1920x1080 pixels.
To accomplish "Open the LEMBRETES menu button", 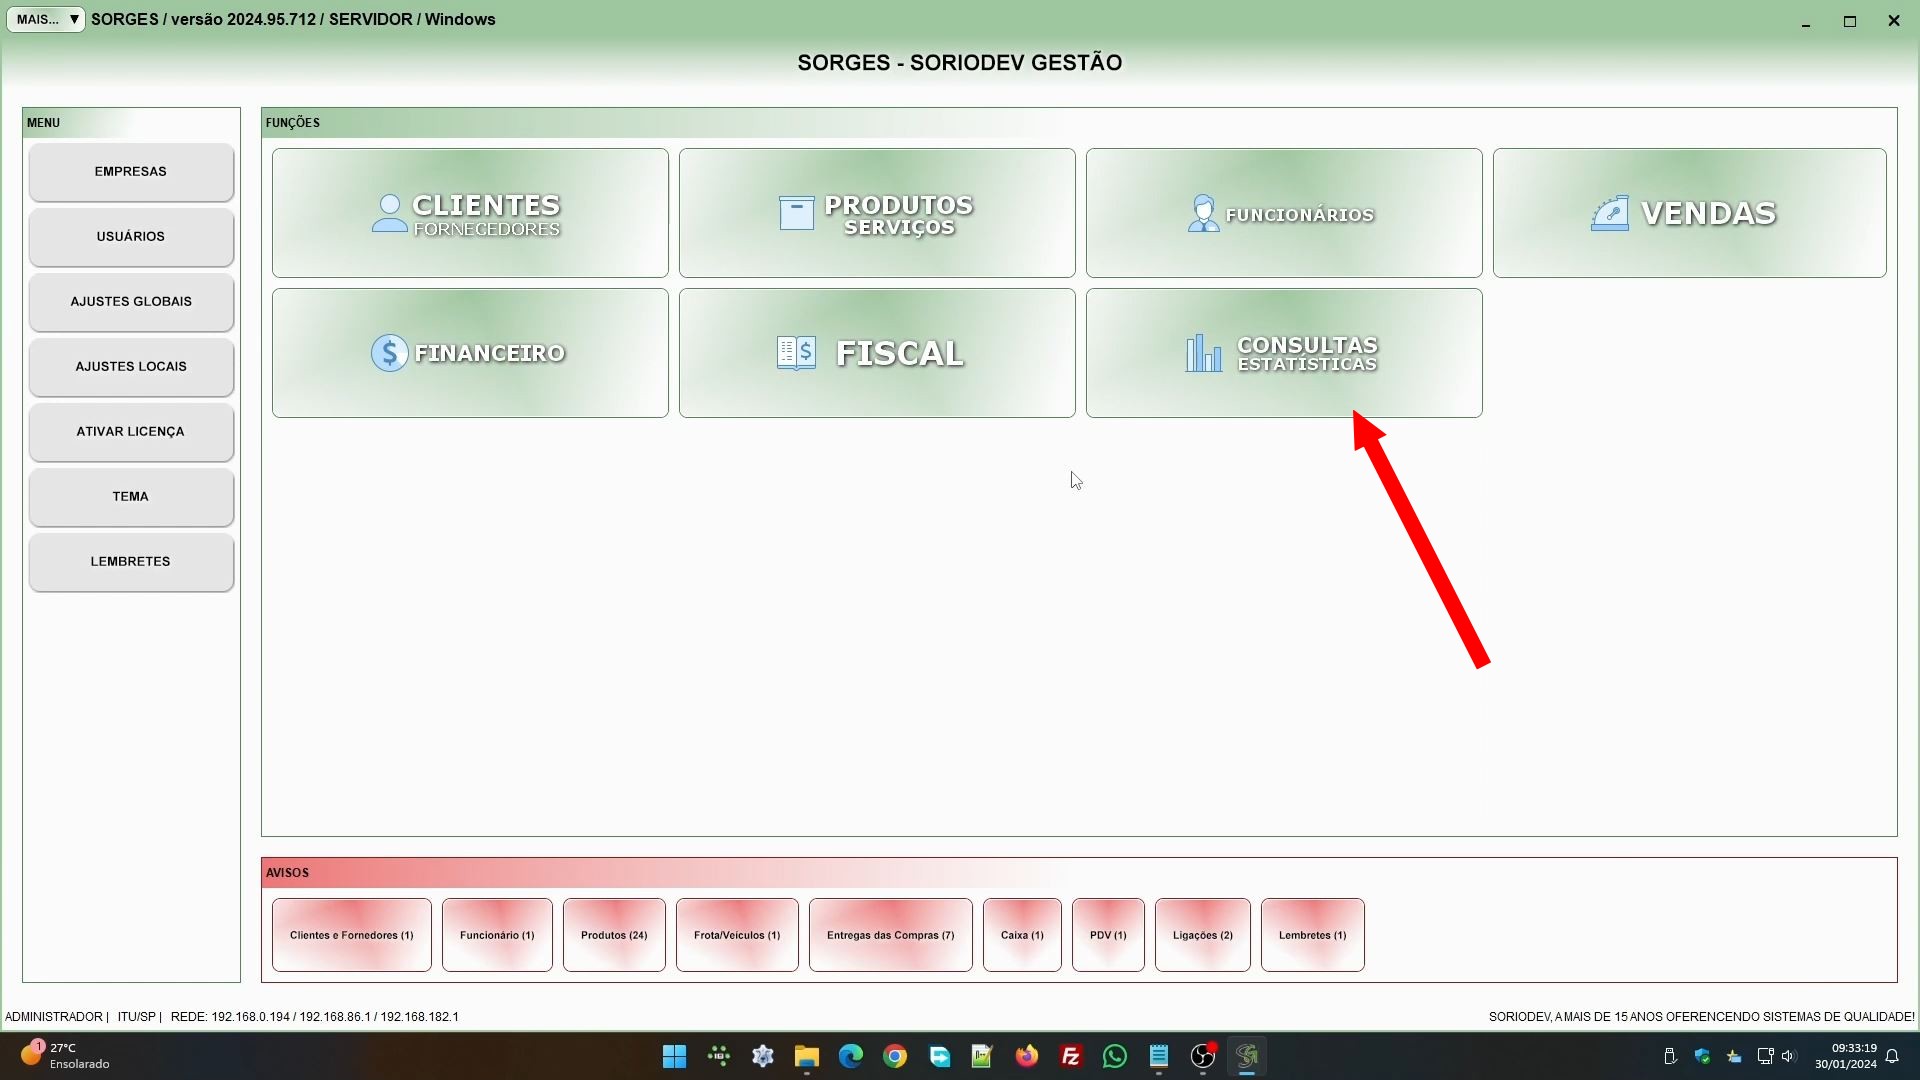I will point(131,562).
